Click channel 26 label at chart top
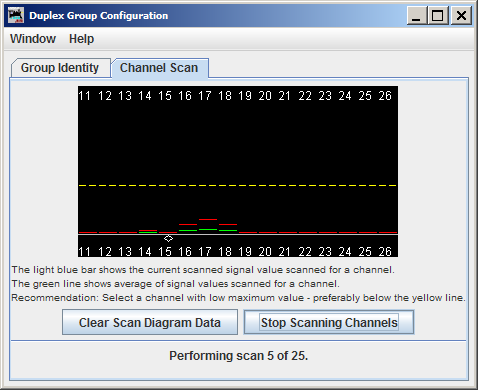 (x=385, y=96)
